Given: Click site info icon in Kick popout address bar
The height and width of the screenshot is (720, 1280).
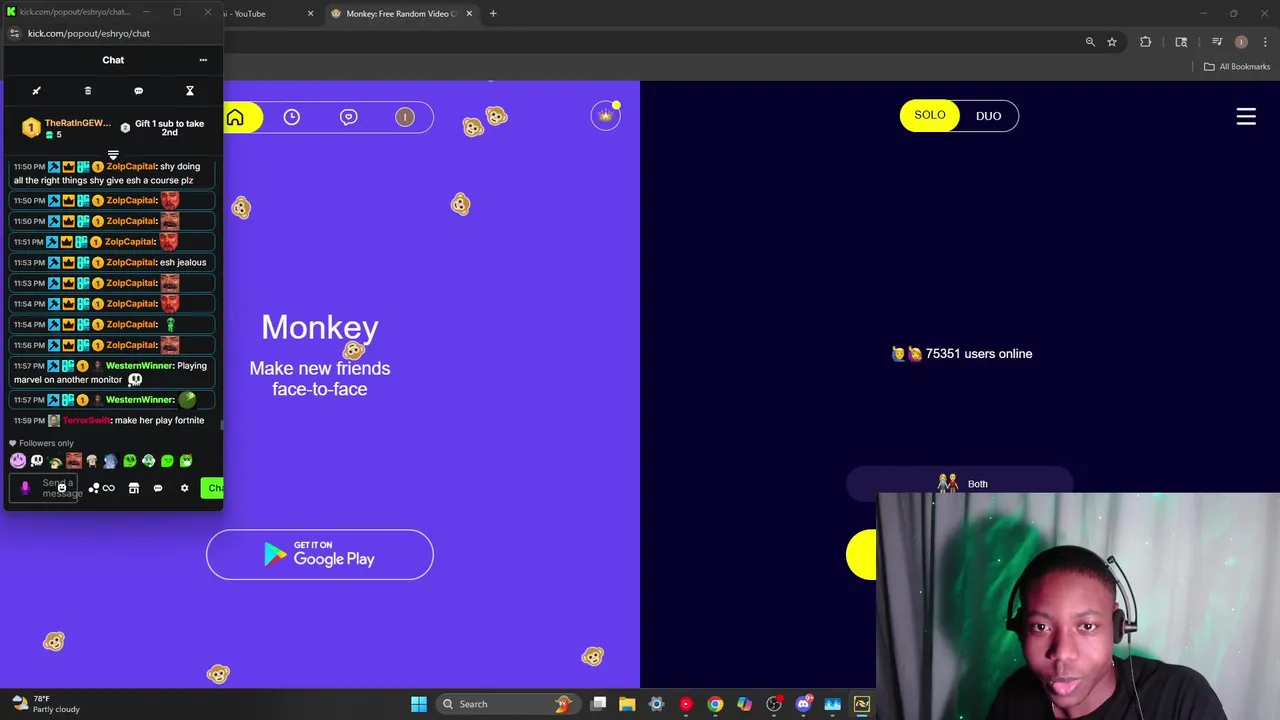Looking at the screenshot, I should coord(14,33).
